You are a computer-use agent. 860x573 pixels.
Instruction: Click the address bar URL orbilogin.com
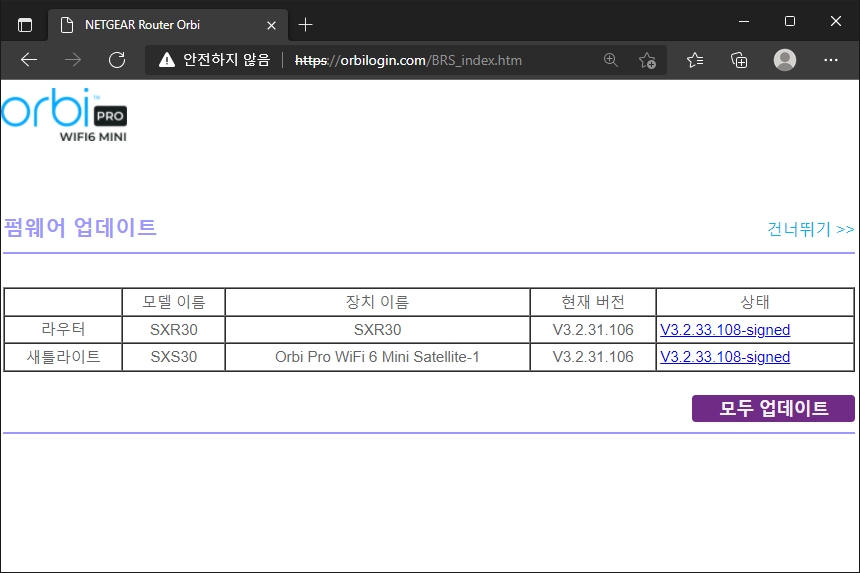pos(408,60)
